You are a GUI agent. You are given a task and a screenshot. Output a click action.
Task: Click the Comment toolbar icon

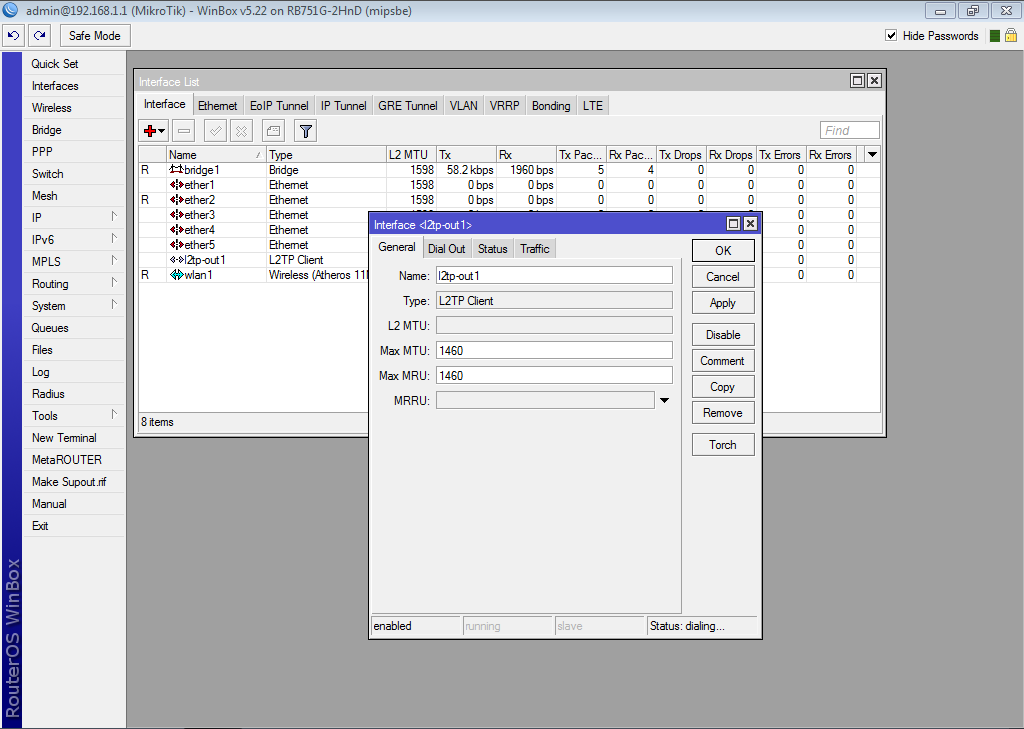coord(273,131)
